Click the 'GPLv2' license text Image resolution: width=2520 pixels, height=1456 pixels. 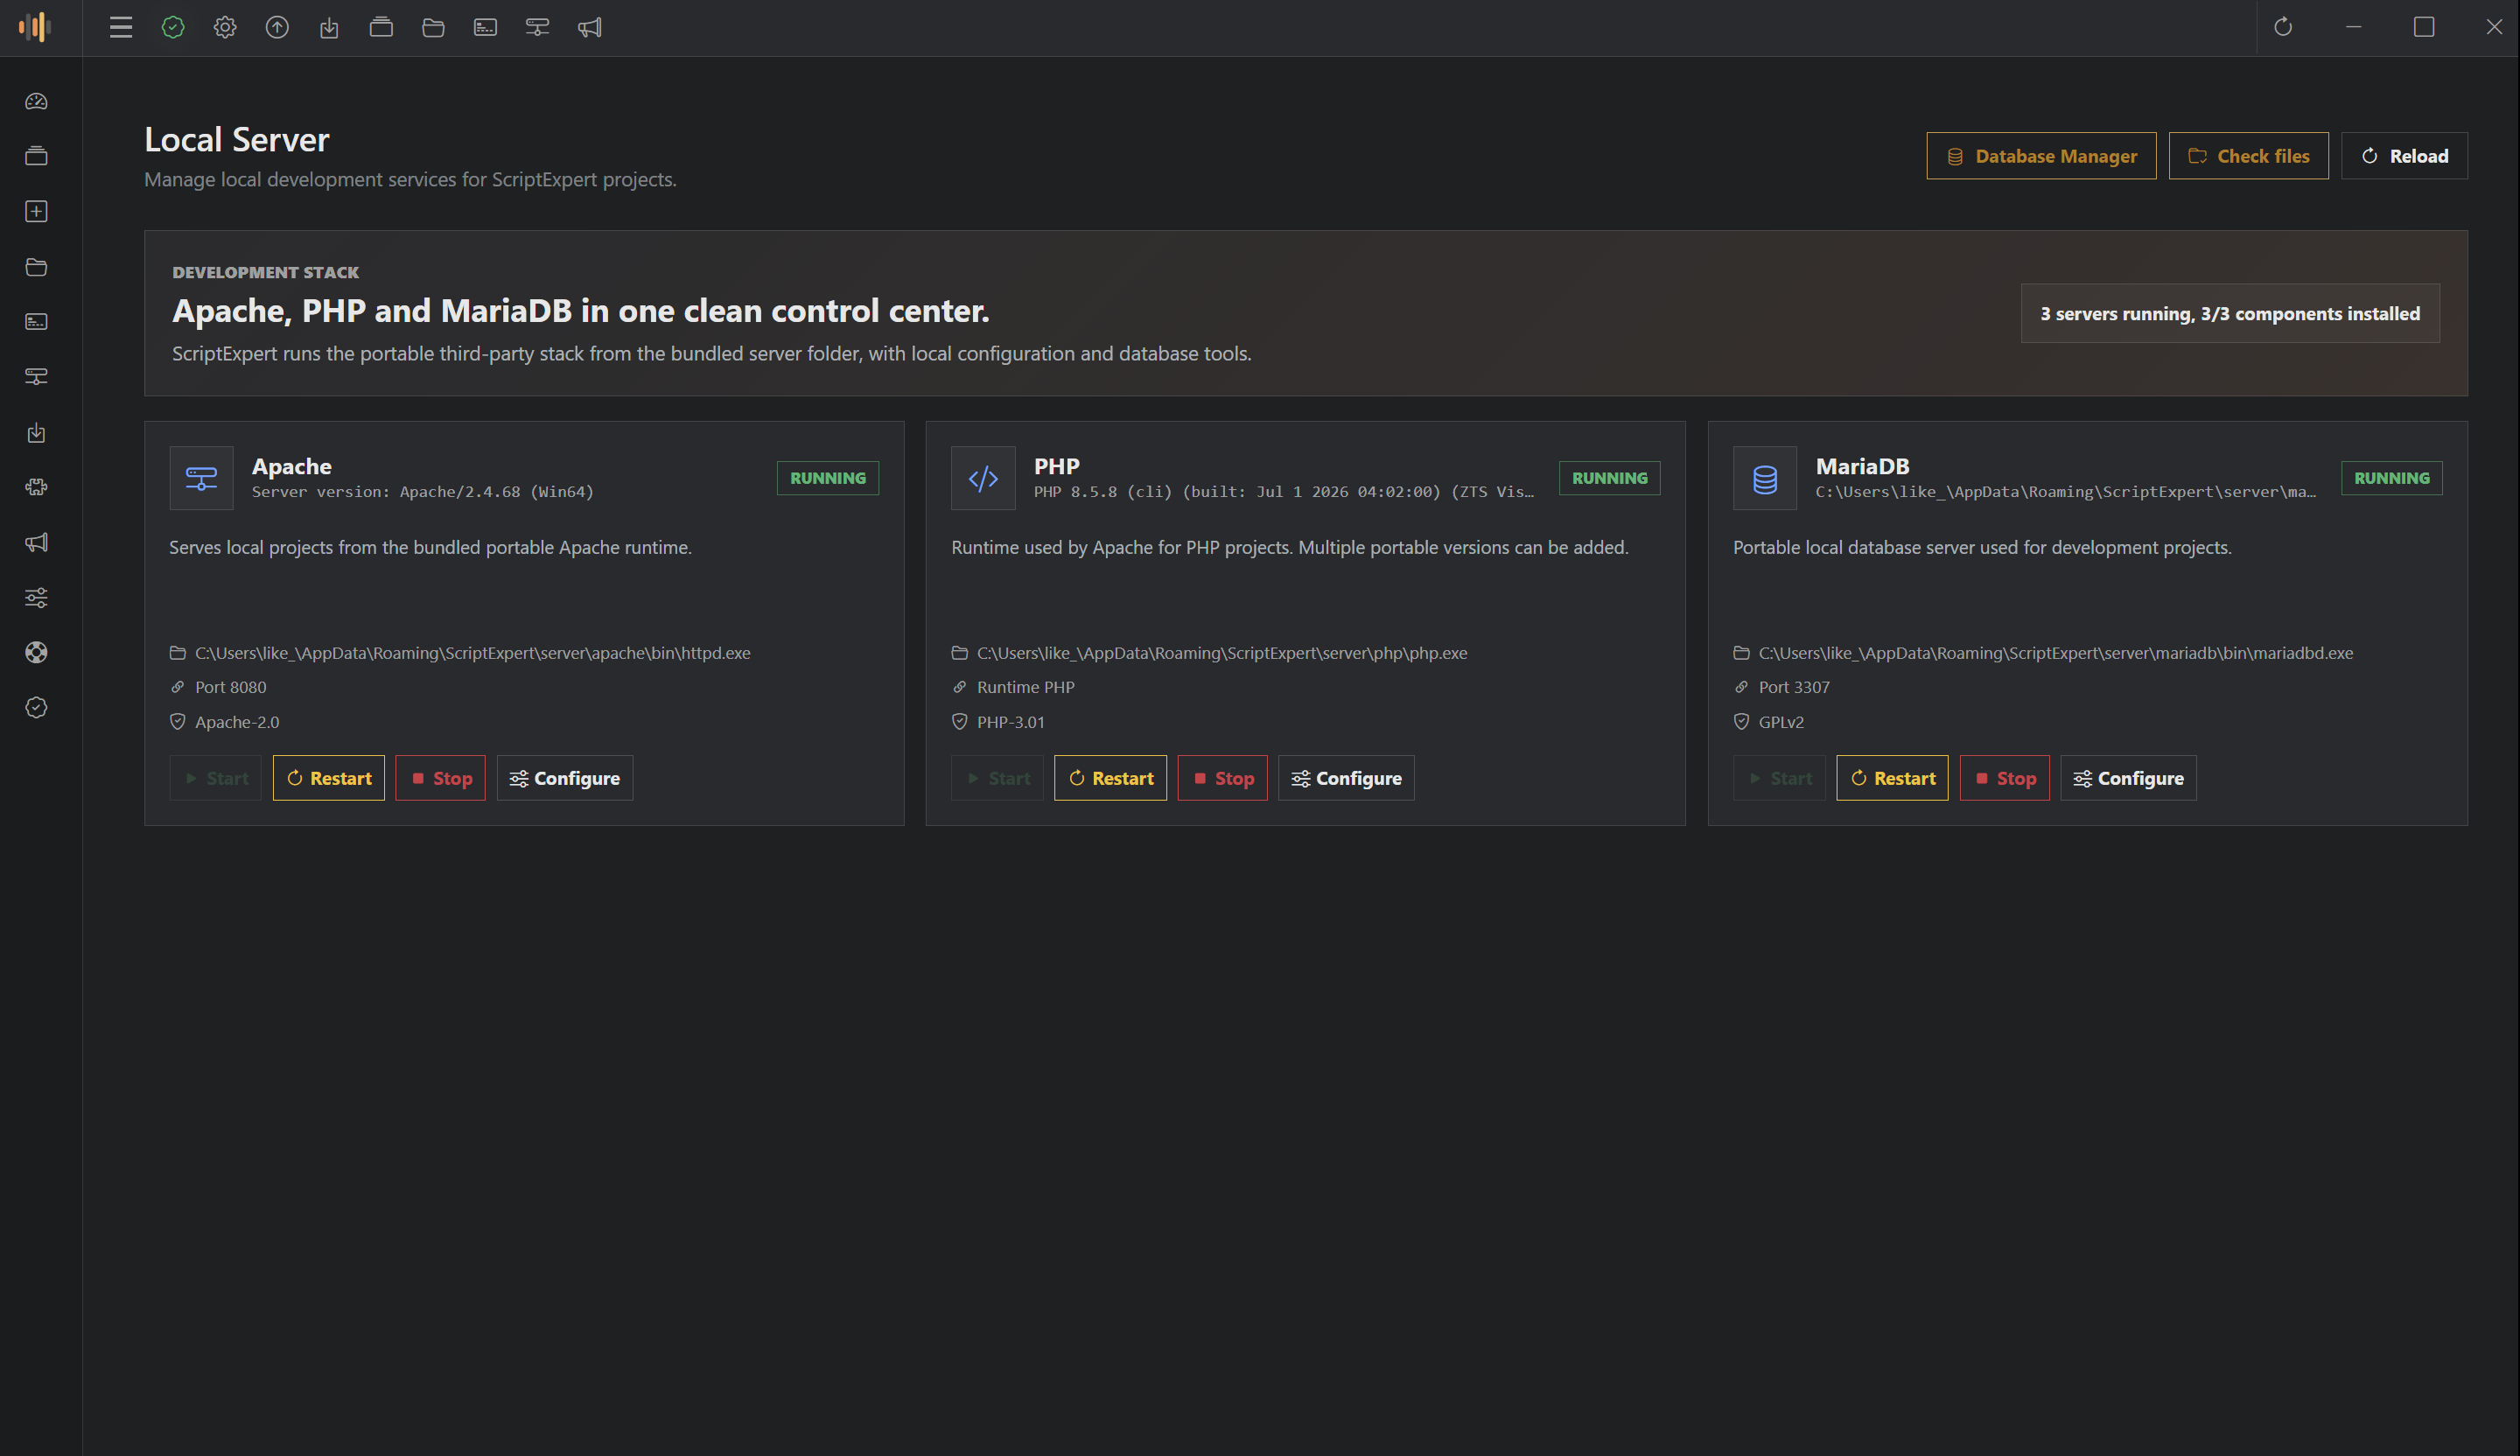click(x=1781, y=722)
